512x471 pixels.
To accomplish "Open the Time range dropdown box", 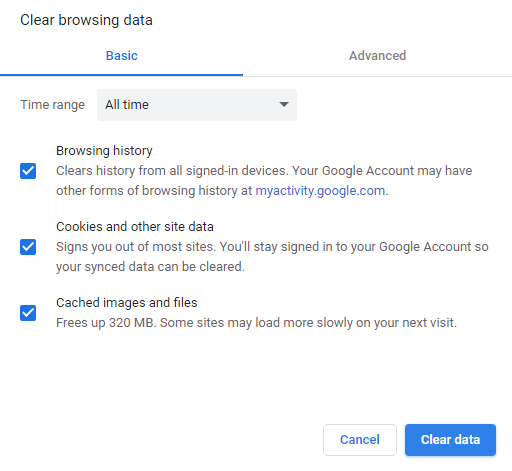I will point(197,105).
